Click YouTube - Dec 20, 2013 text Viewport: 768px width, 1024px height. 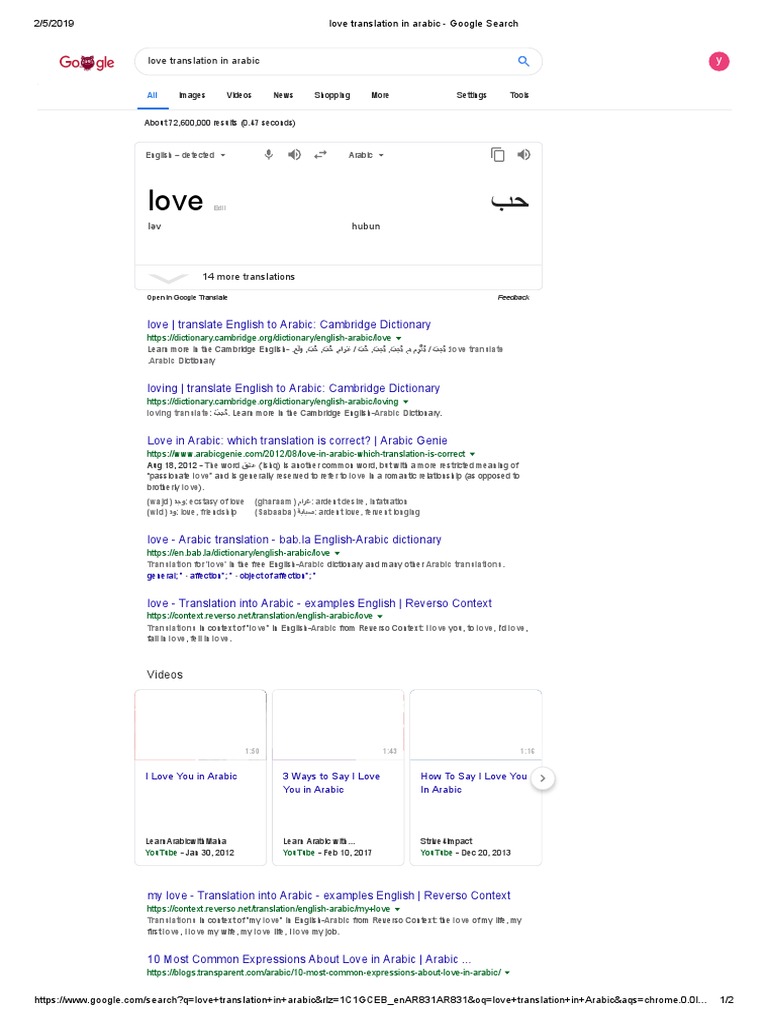[466, 853]
